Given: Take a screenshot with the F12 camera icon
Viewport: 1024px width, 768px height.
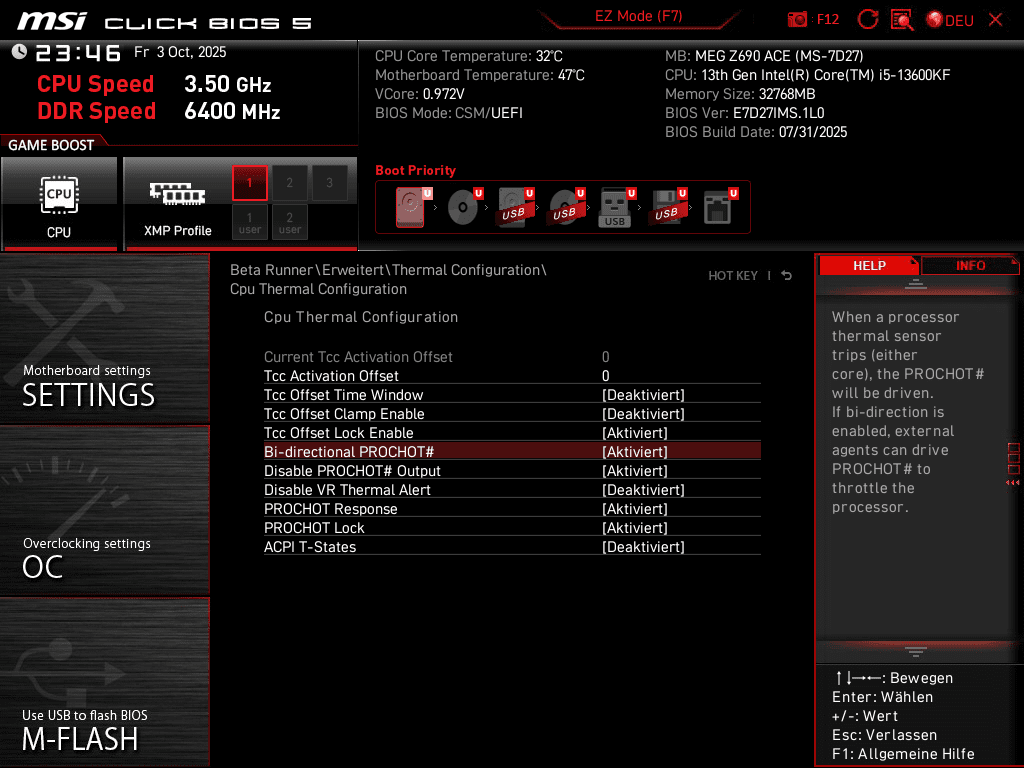Looking at the screenshot, I should 797,20.
